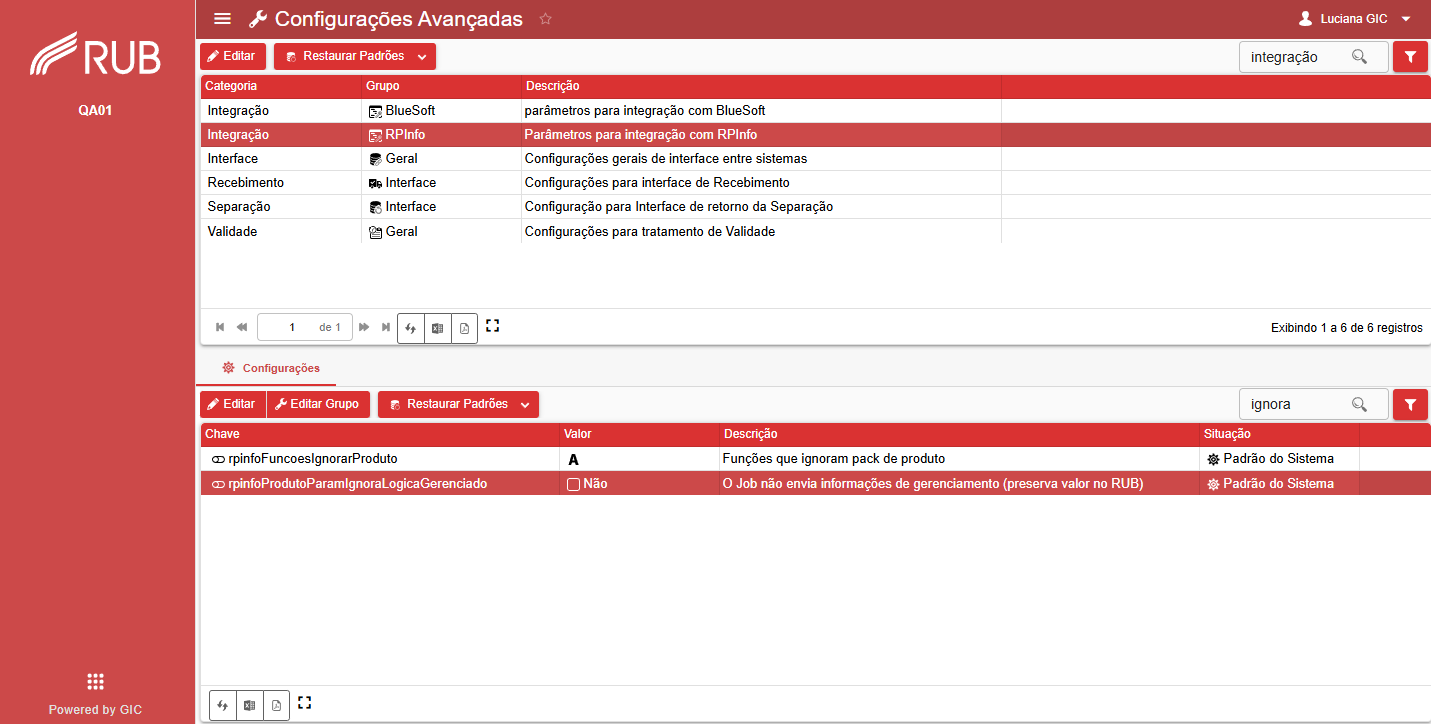Refresh the upper categories grid
The width and height of the screenshot is (1431, 724).
[410, 328]
